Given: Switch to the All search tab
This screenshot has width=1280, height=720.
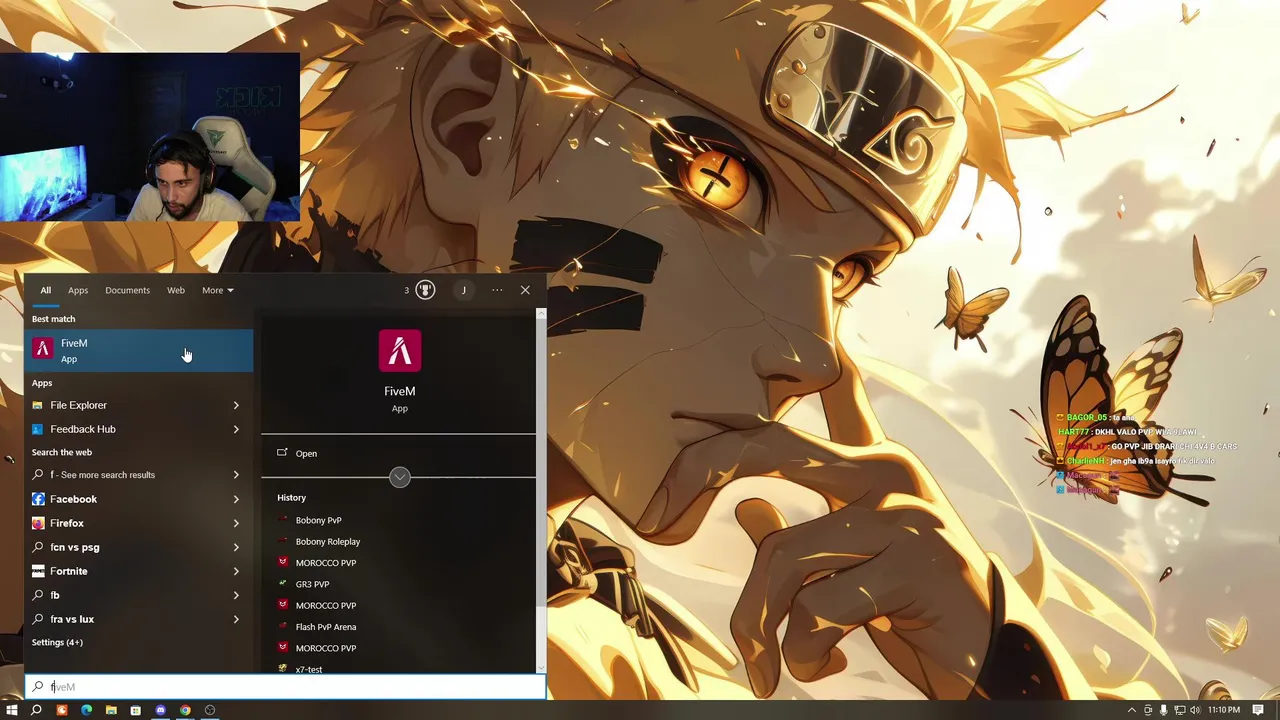Looking at the screenshot, I should (x=45, y=290).
